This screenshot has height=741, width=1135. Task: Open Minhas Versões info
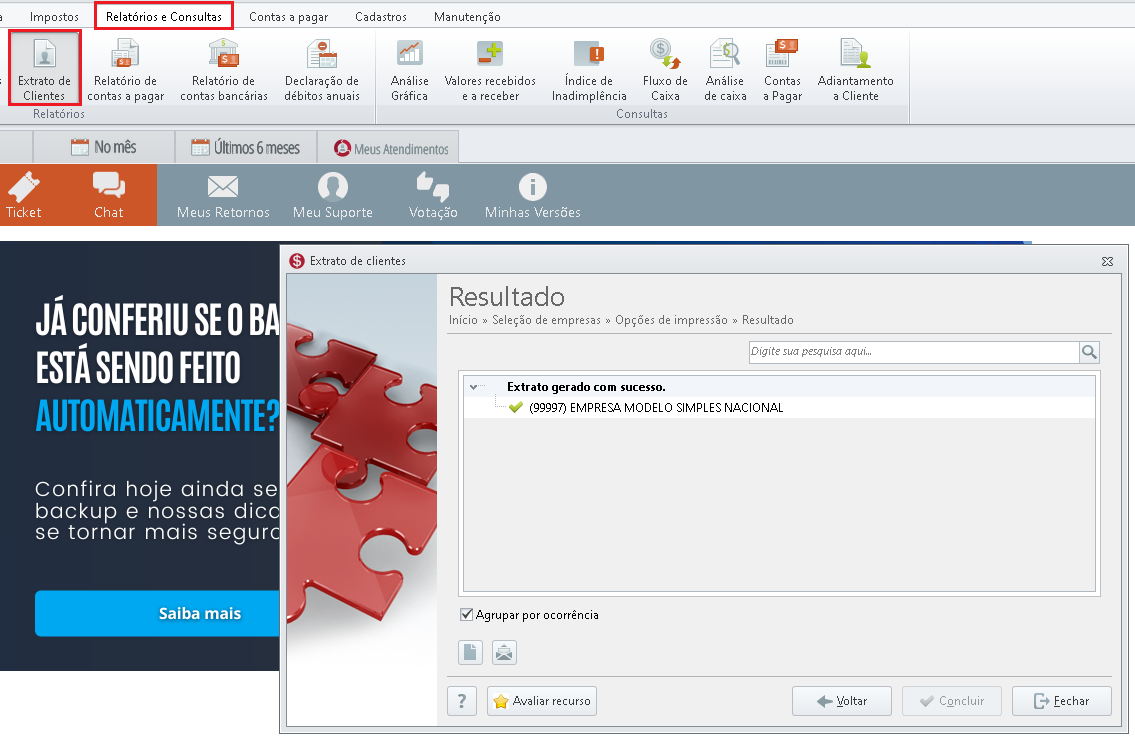(533, 195)
